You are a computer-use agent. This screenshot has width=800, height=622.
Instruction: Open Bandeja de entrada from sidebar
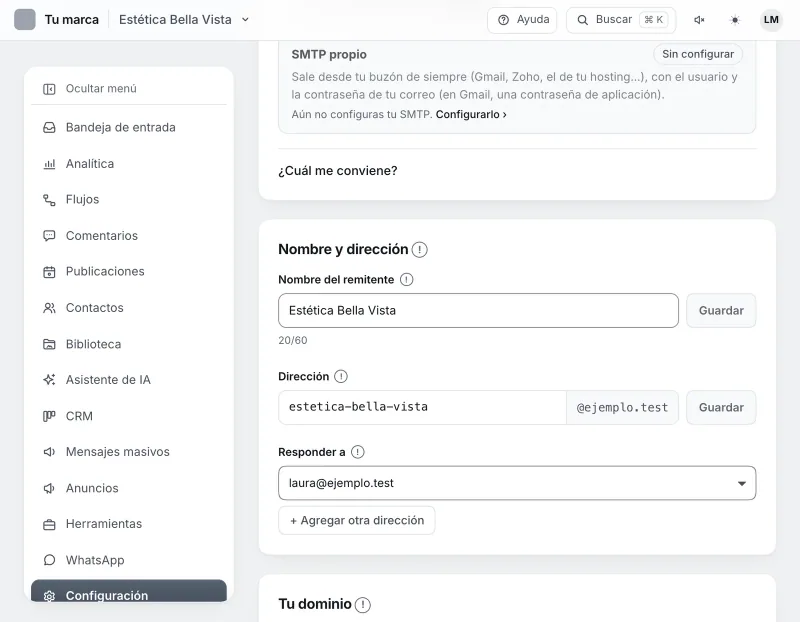(129, 128)
